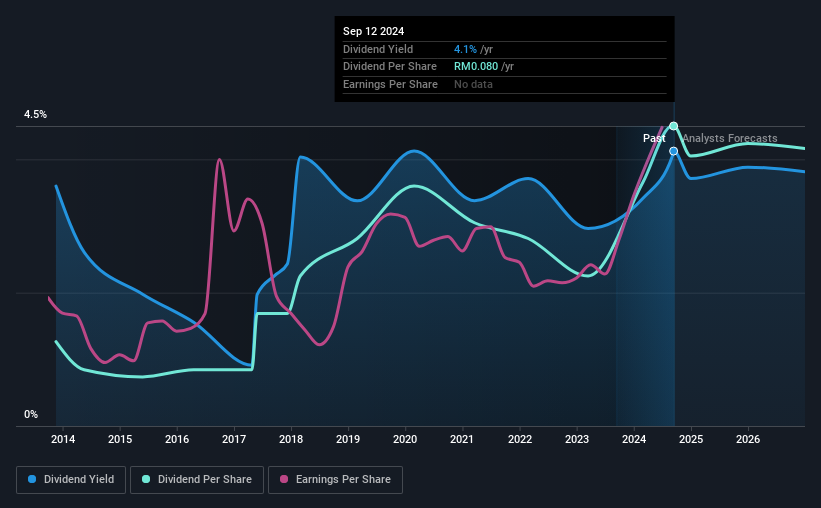Toggle the Dividend Yield legend button
Viewport: 821px width, 508px height.
(x=71, y=480)
